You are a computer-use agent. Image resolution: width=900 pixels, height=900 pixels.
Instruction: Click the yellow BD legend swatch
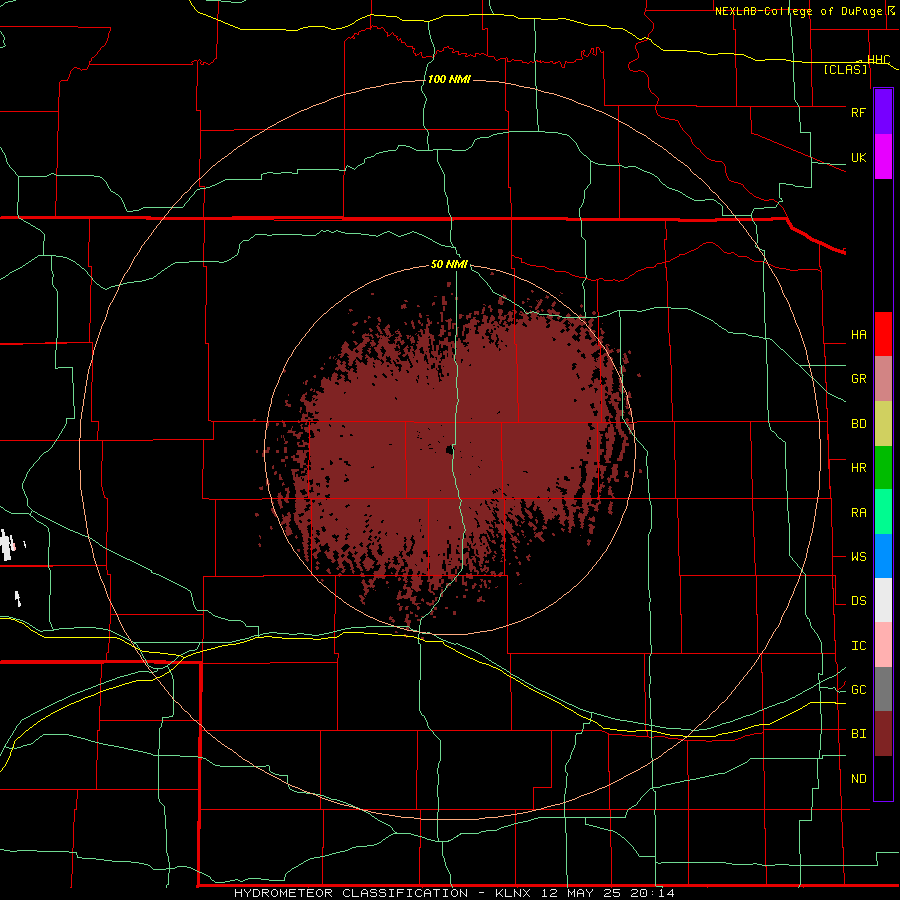click(x=883, y=424)
